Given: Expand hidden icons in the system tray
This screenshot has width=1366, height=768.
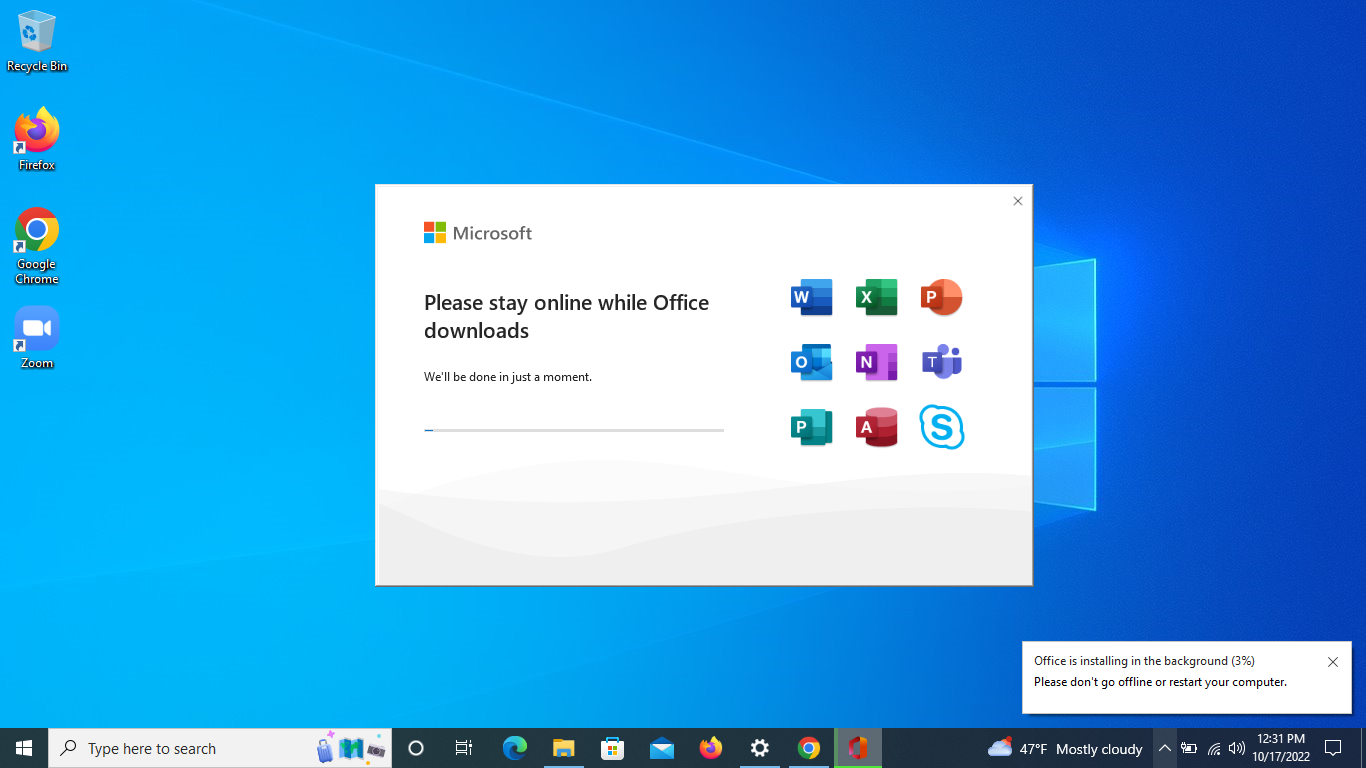Looking at the screenshot, I should pyautogui.click(x=1164, y=748).
